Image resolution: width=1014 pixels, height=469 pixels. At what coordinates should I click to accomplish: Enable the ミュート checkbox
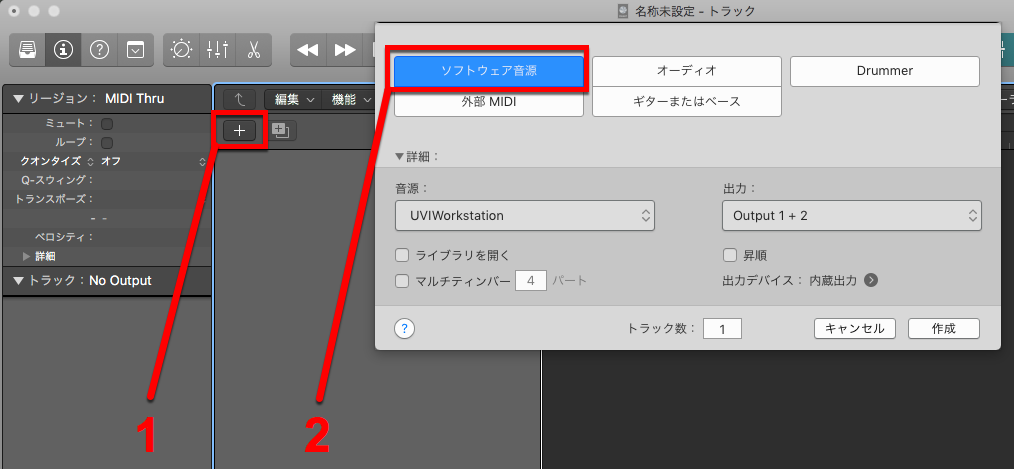107,124
